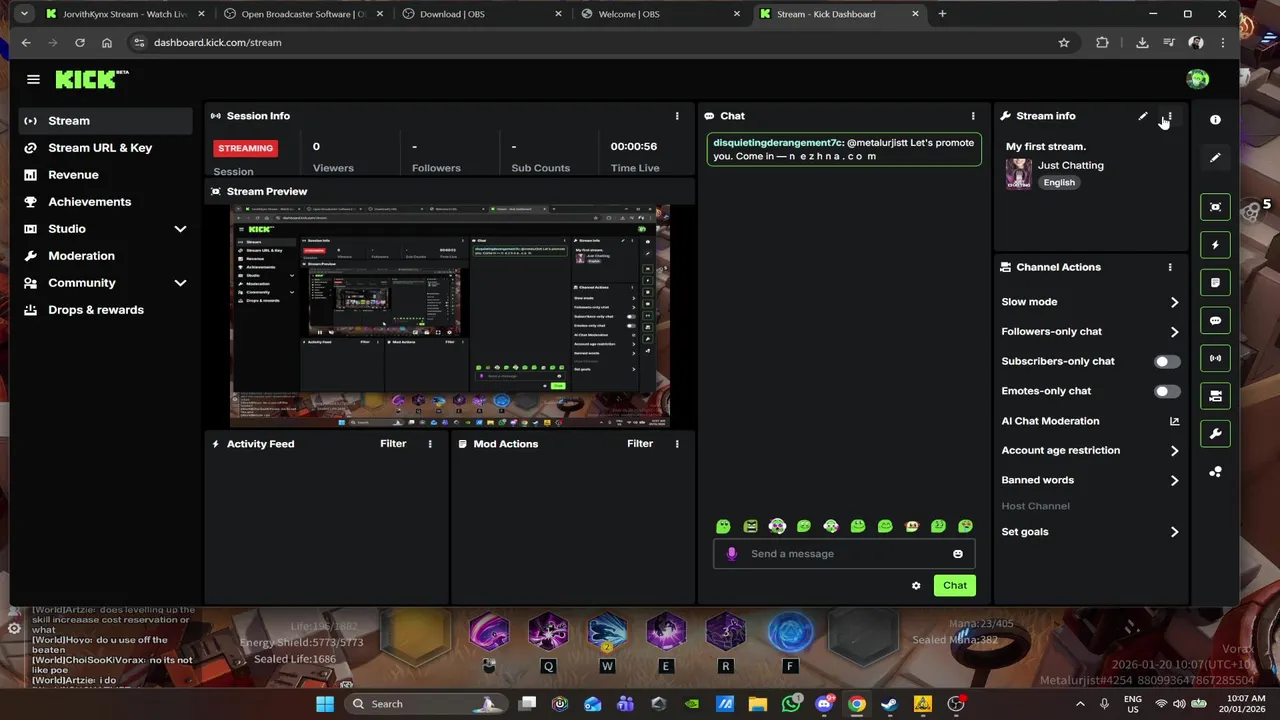Open Chat panel three-dot menu
The image size is (1280, 720).
coord(973,116)
